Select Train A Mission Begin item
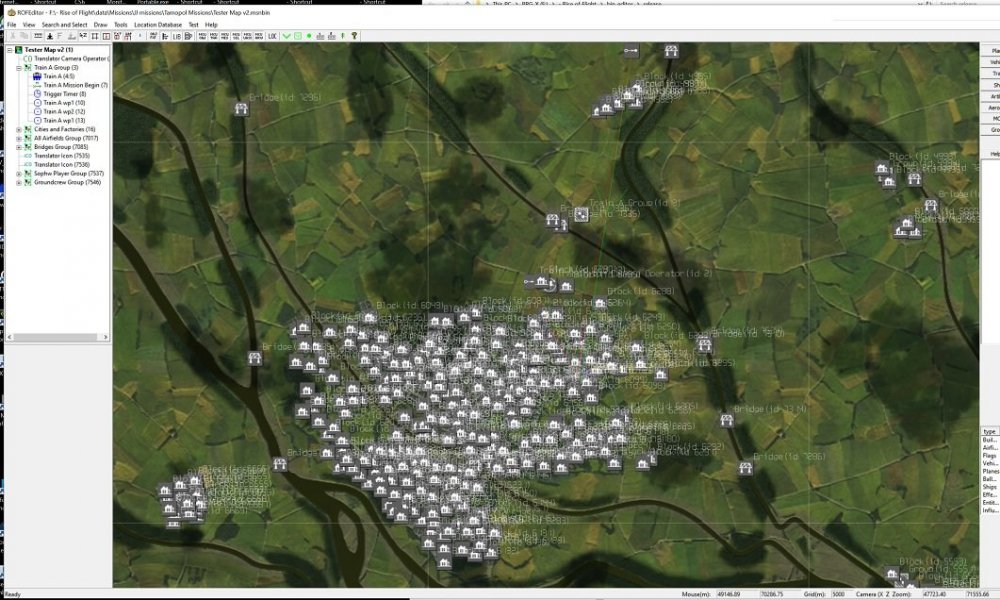1000x600 pixels. pos(75,85)
